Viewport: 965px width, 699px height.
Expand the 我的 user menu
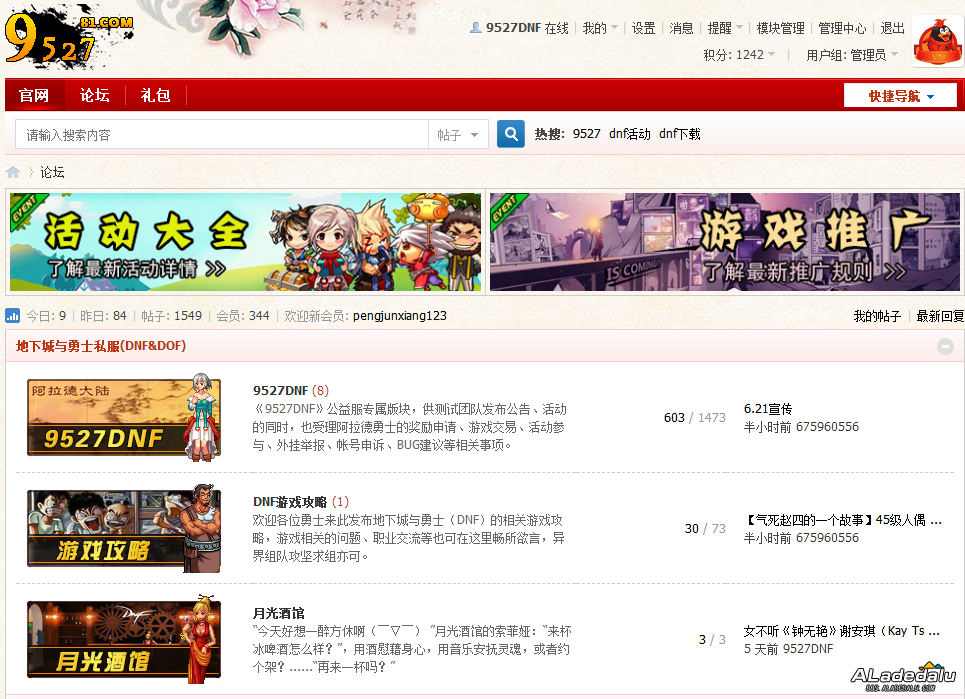(x=600, y=28)
